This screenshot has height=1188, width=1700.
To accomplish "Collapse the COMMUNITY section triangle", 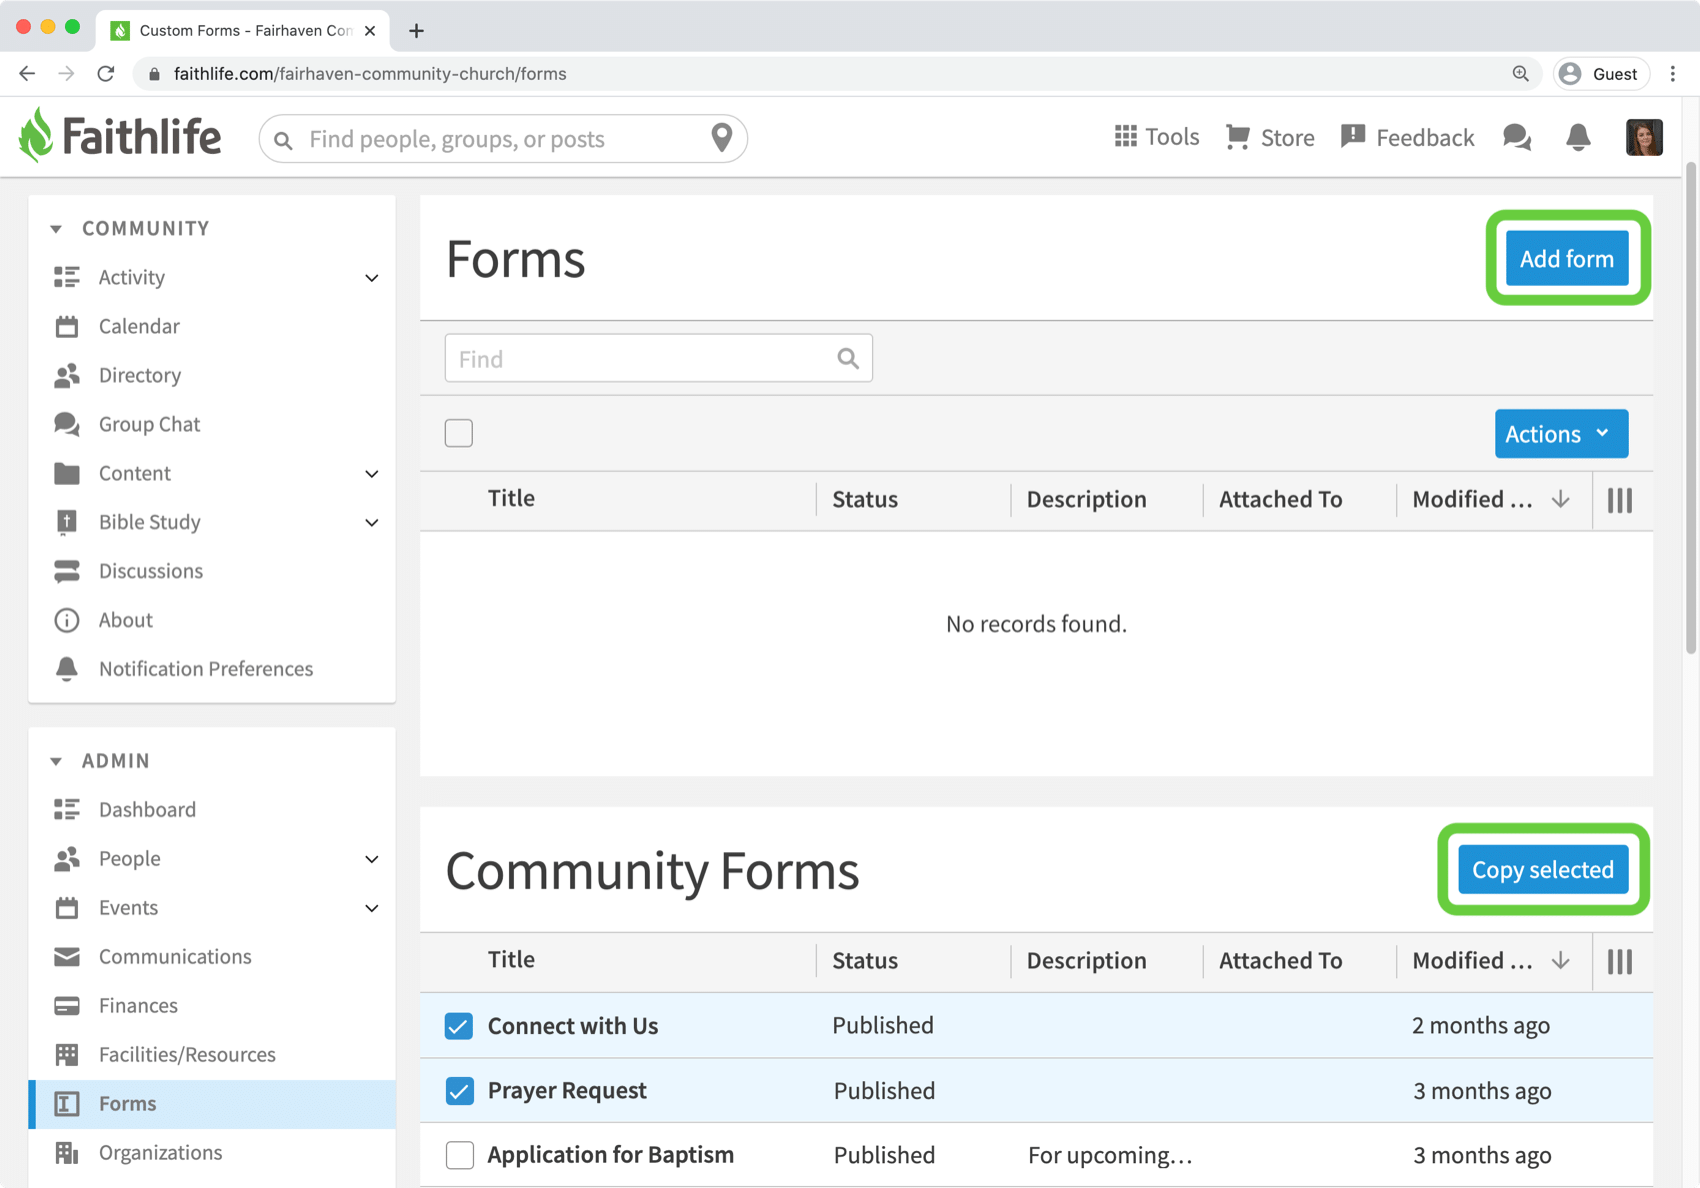I will pyautogui.click(x=56, y=229).
